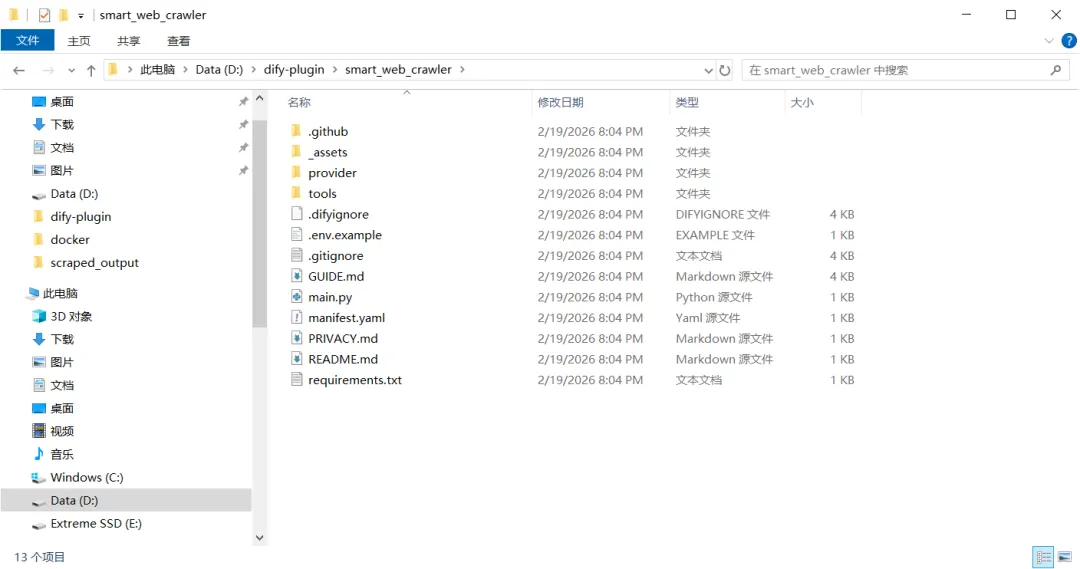Select Data (D:) under 此电脑 in sidebar

126,500
